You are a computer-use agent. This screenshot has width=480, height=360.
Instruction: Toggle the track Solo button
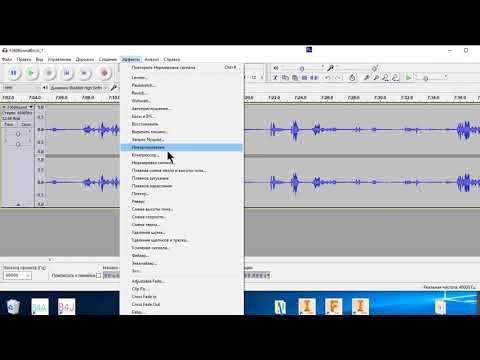[25, 124]
